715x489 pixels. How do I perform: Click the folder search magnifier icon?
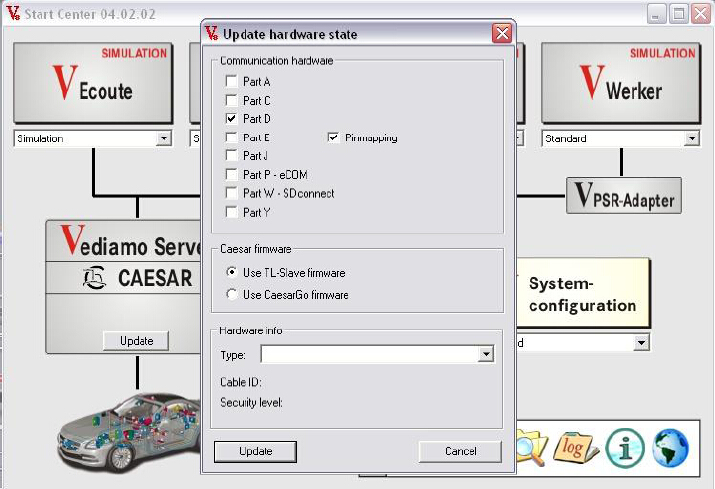pos(530,450)
